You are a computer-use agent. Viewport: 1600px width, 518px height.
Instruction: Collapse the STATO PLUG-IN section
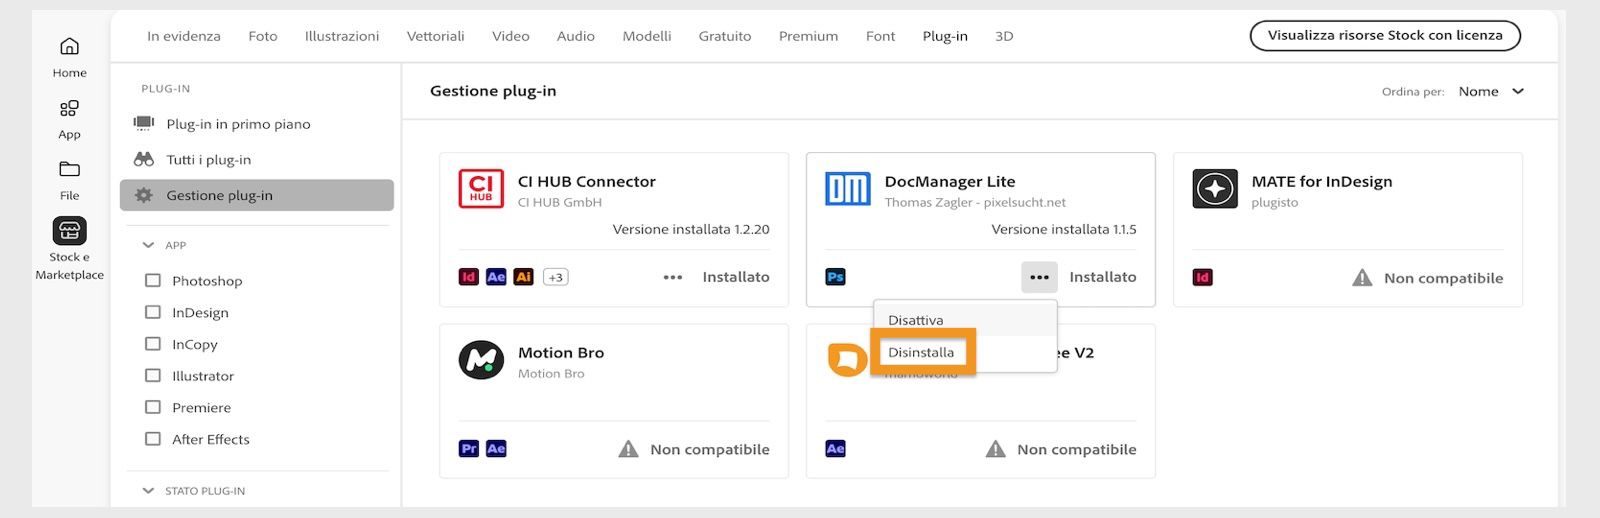pyautogui.click(x=148, y=491)
